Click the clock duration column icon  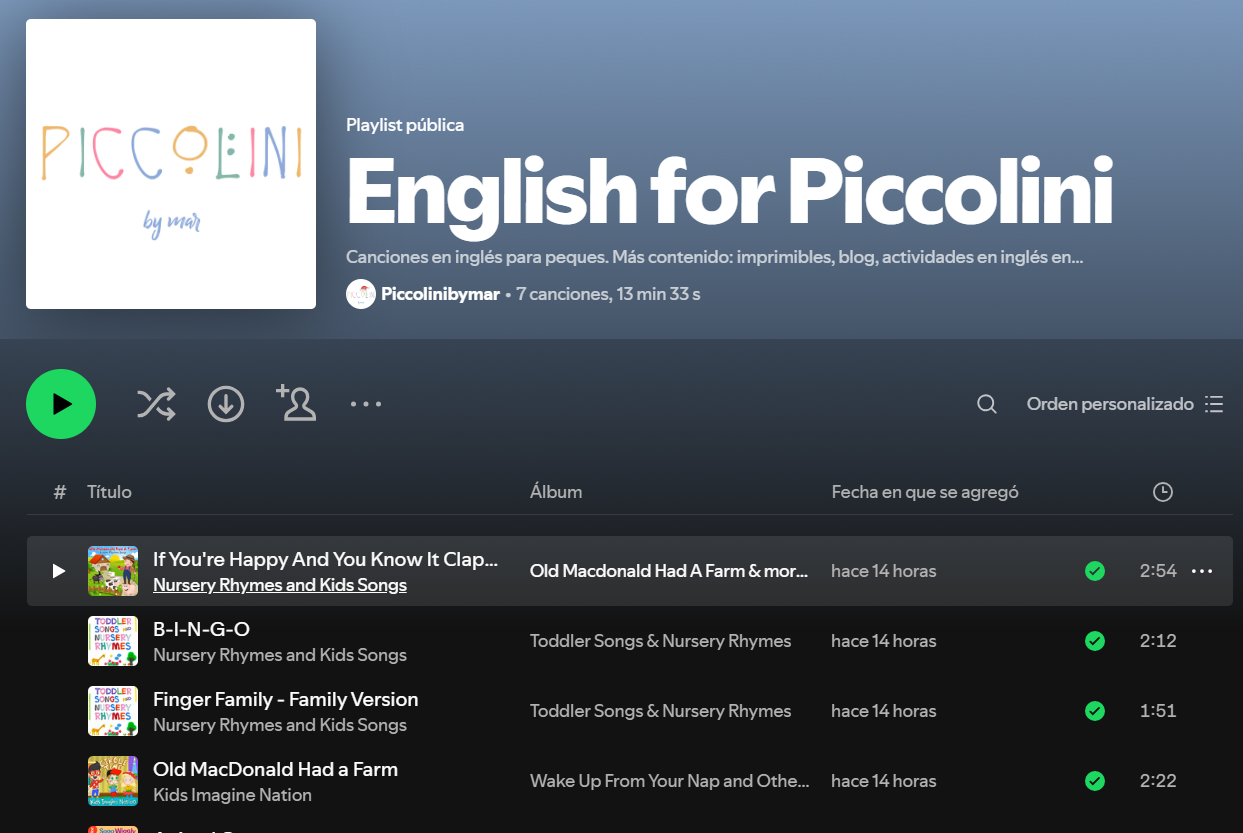click(x=1162, y=492)
